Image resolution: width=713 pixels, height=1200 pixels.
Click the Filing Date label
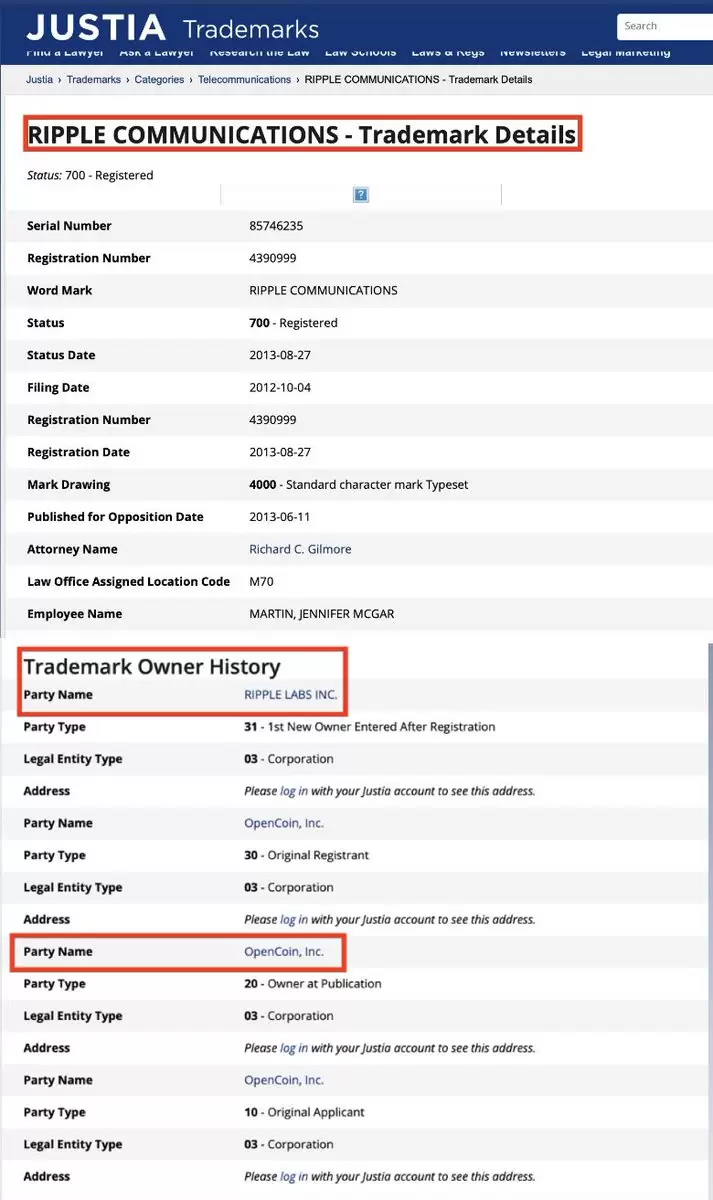pos(58,387)
